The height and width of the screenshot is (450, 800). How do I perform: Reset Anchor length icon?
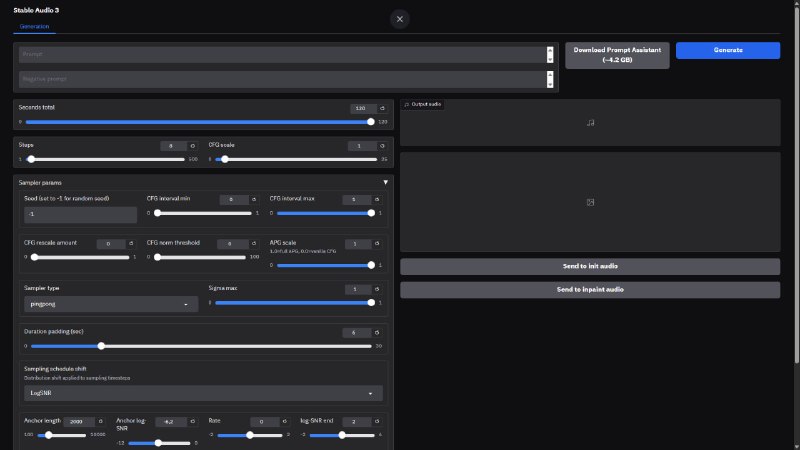tap(101, 421)
